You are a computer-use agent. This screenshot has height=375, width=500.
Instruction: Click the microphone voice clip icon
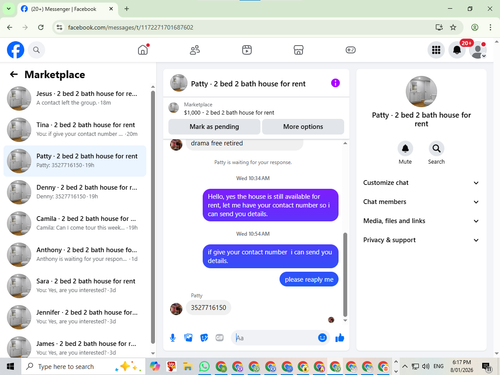(173, 338)
